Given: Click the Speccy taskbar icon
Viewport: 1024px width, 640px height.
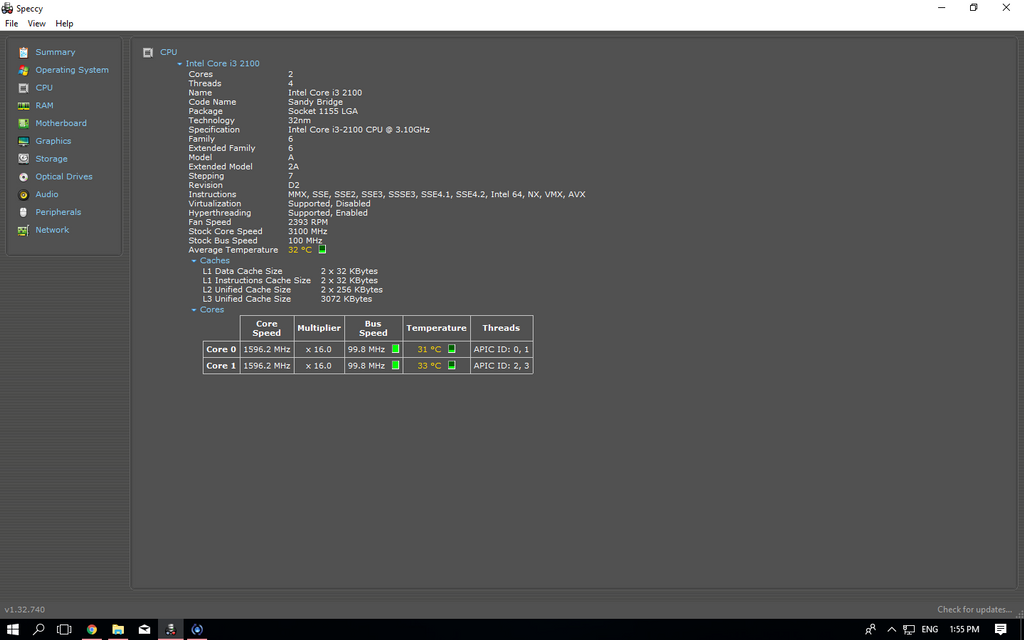Looking at the screenshot, I should [x=170, y=630].
